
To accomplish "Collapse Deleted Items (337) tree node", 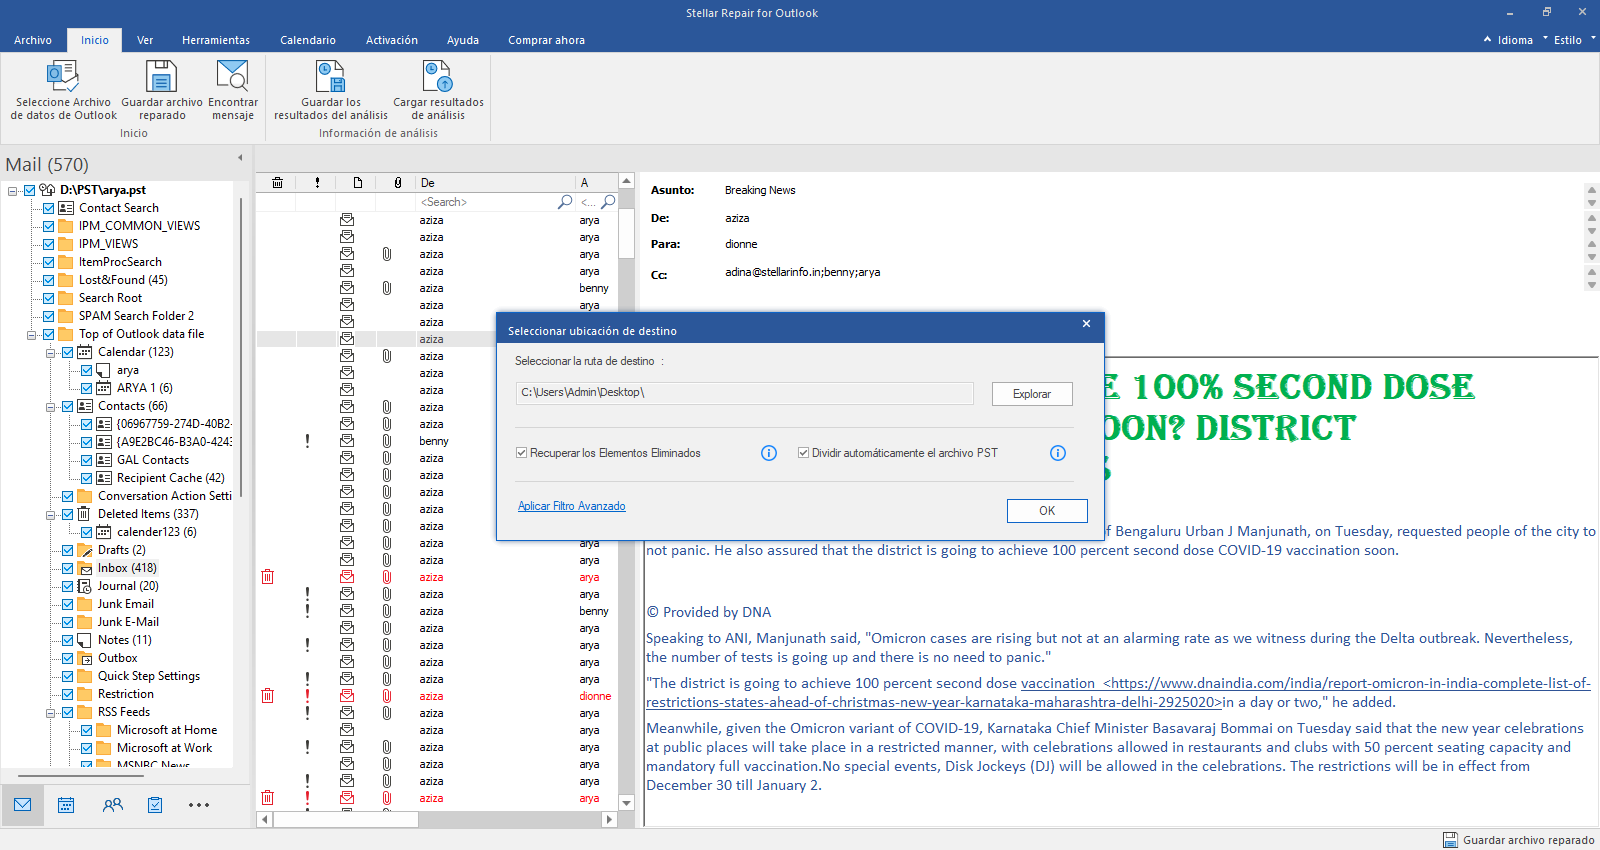I will click(51, 514).
